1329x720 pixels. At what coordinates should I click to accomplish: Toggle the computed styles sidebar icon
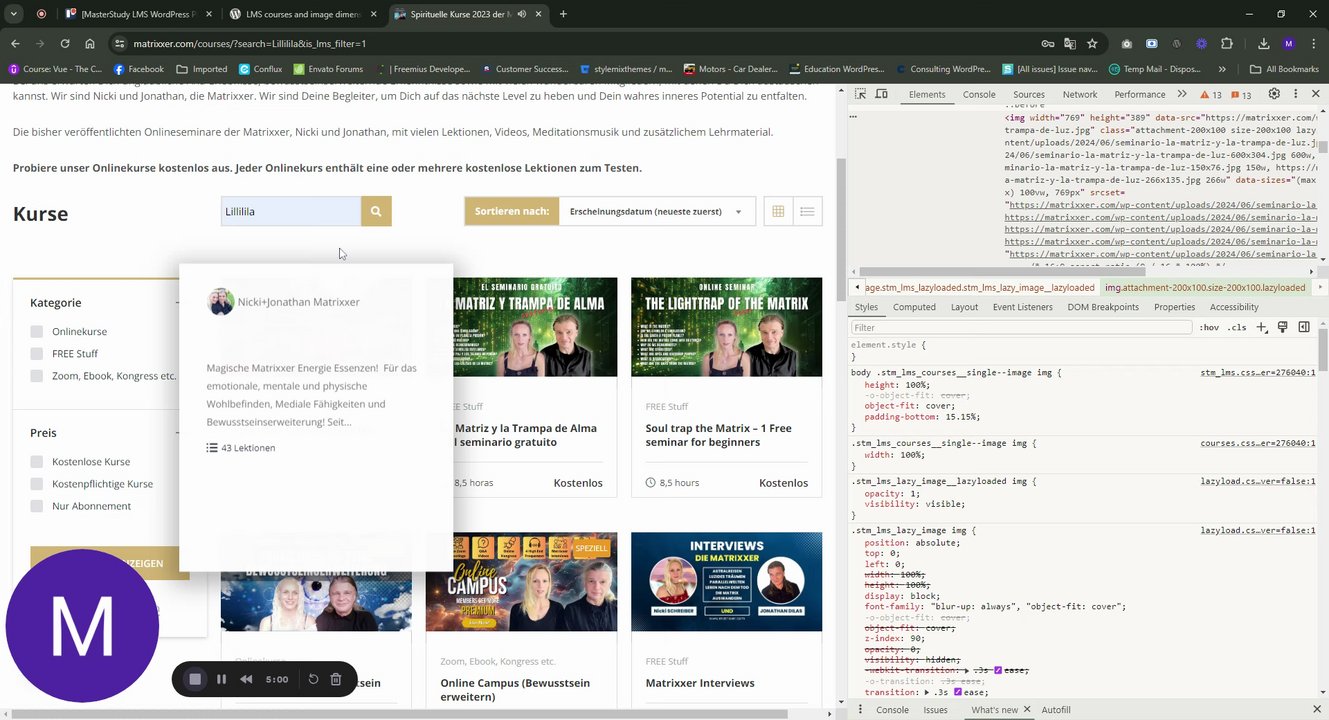1304,327
